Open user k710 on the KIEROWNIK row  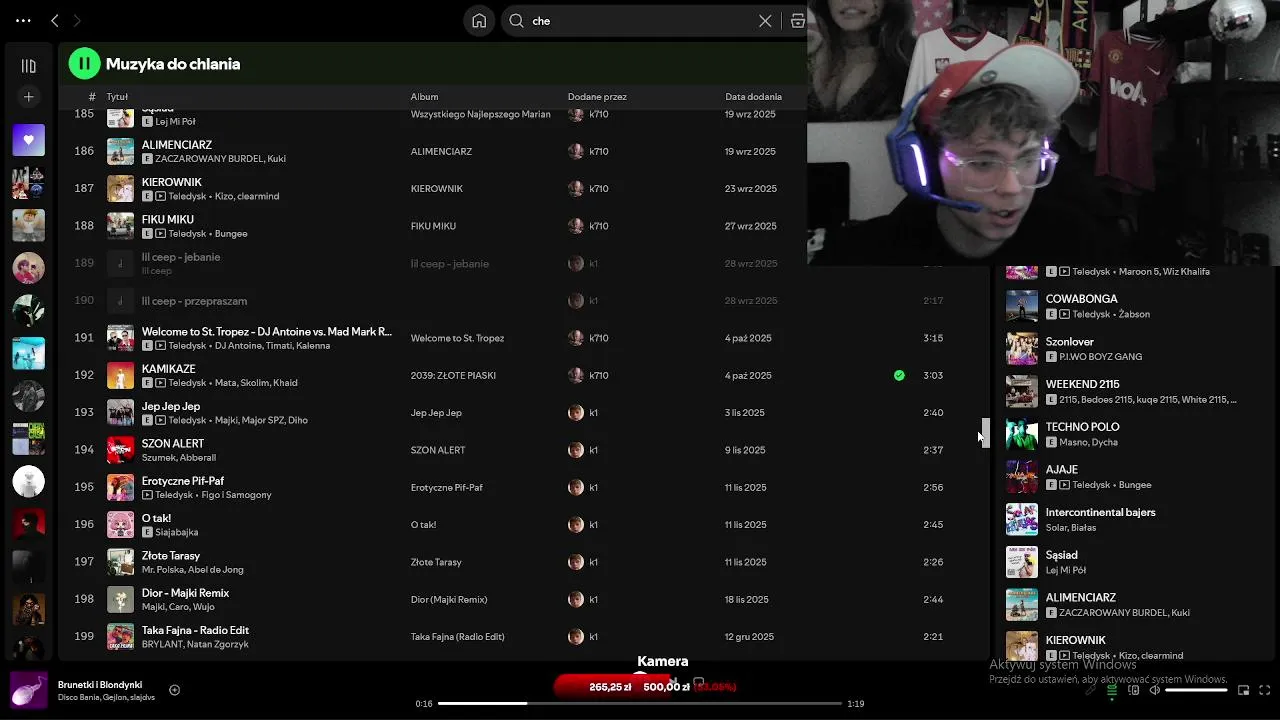pos(598,189)
